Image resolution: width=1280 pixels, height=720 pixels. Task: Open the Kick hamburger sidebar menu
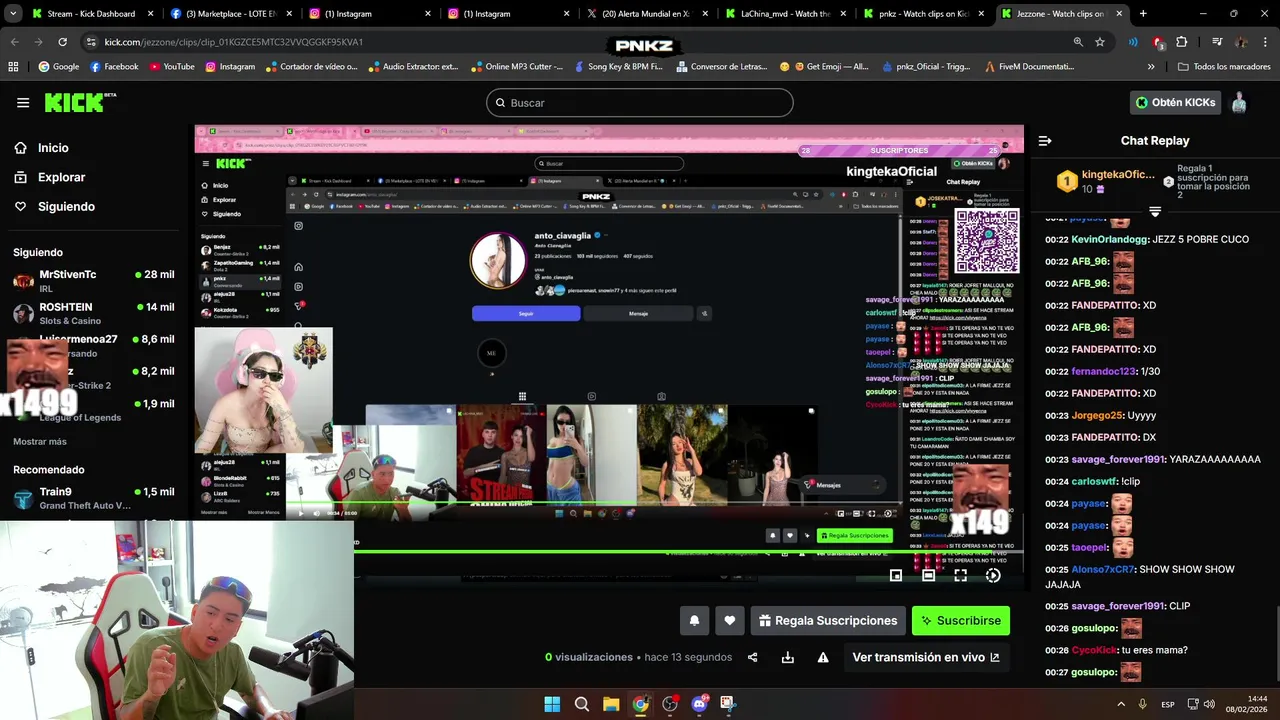click(23, 102)
